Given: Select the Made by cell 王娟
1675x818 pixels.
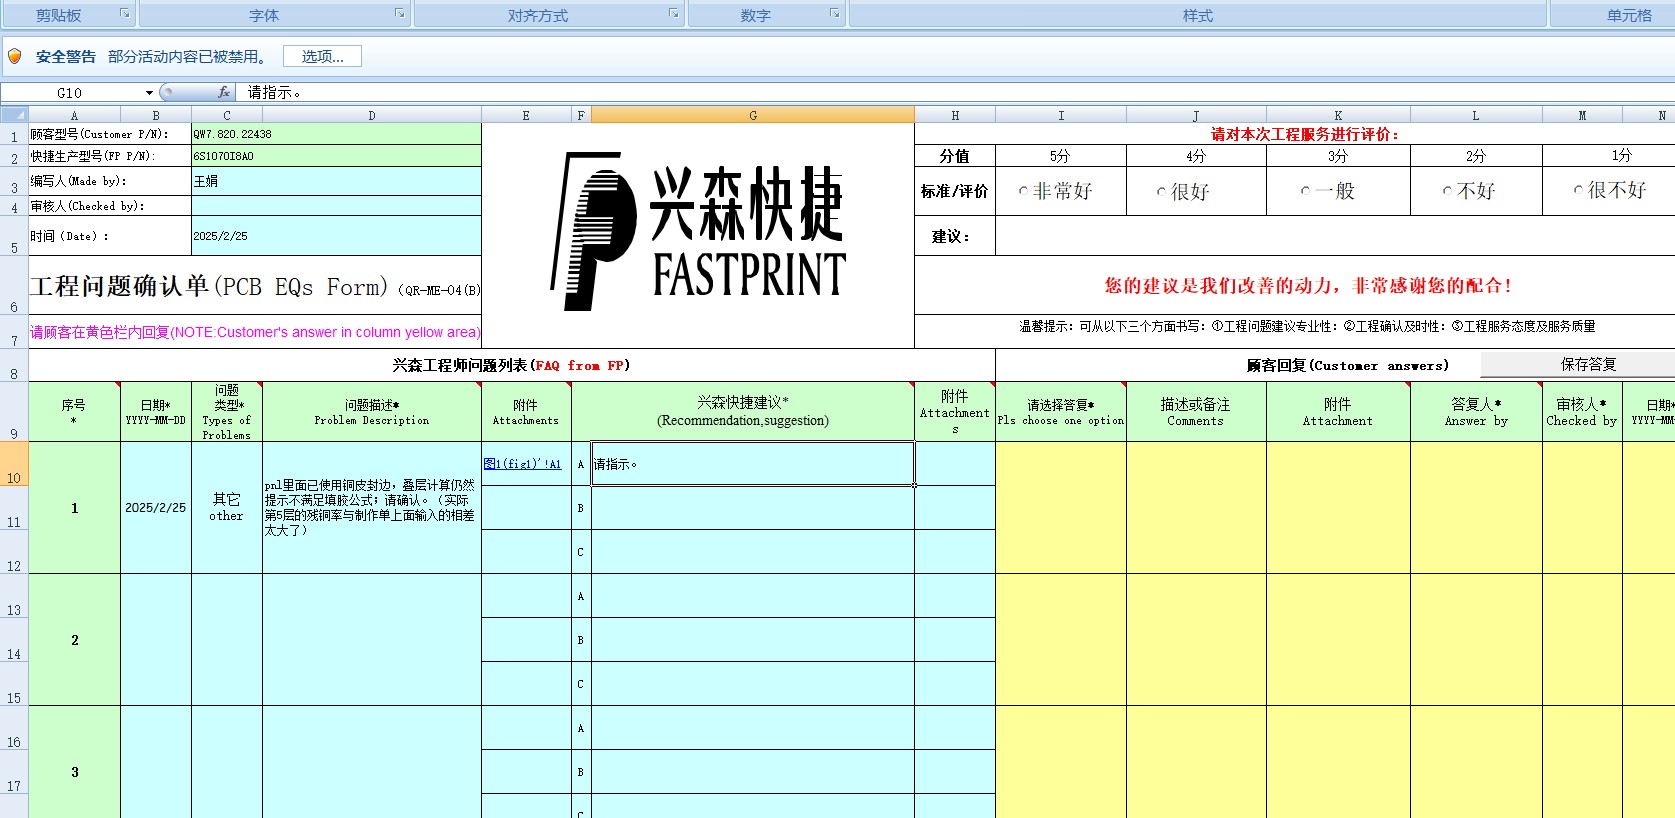Looking at the screenshot, I should [336, 181].
